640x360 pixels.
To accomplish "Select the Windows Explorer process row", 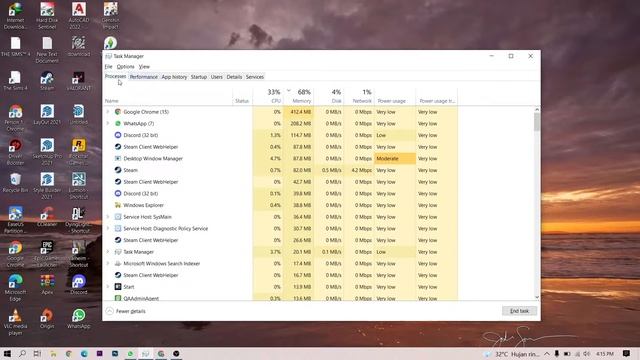I will pyautogui.click(x=281, y=205).
